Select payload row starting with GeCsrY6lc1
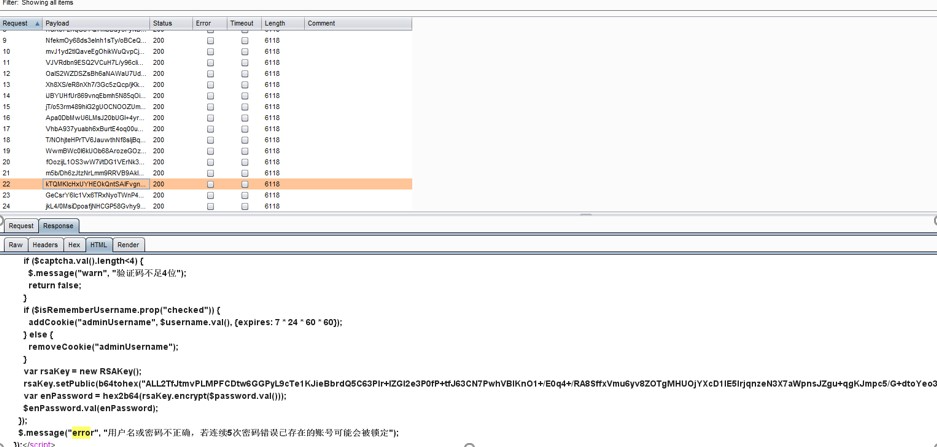This screenshot has width=937, height=447. click(x=96, y=195)
